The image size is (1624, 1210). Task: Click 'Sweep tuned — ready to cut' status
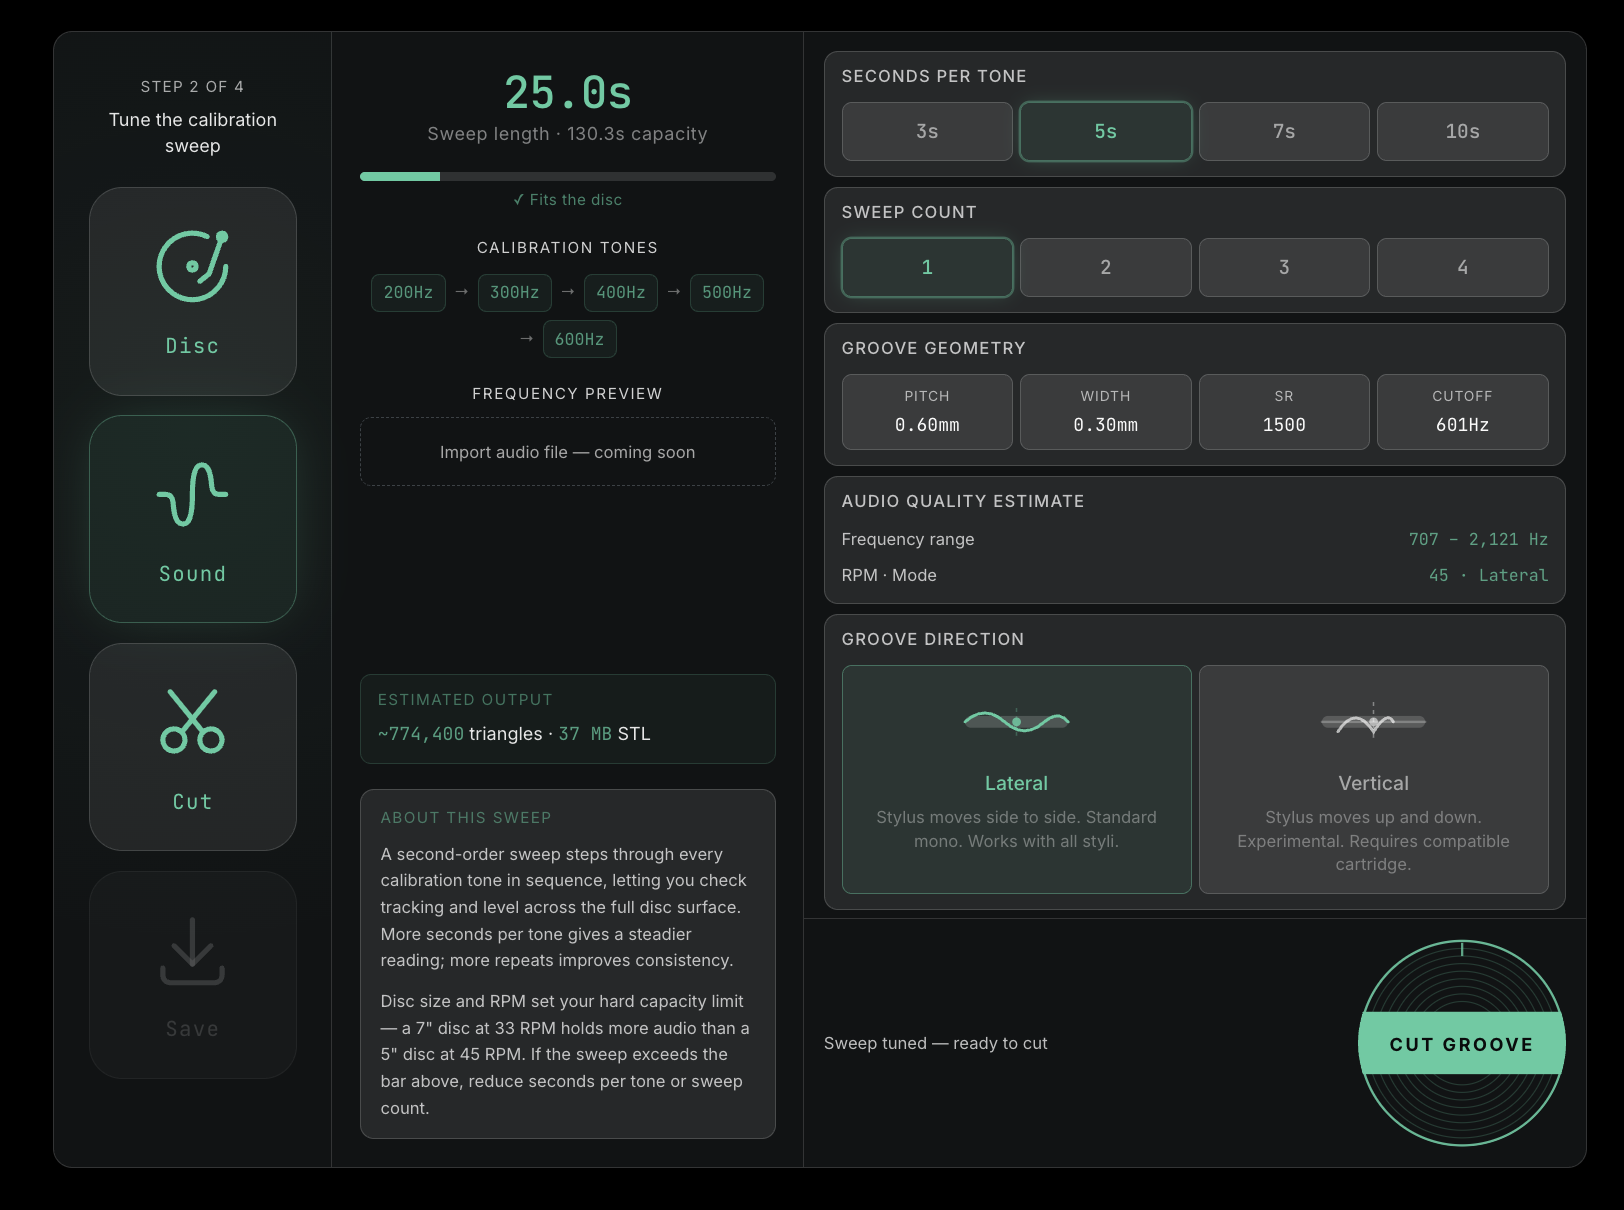pyautogui.click(x=935, y=1043)
